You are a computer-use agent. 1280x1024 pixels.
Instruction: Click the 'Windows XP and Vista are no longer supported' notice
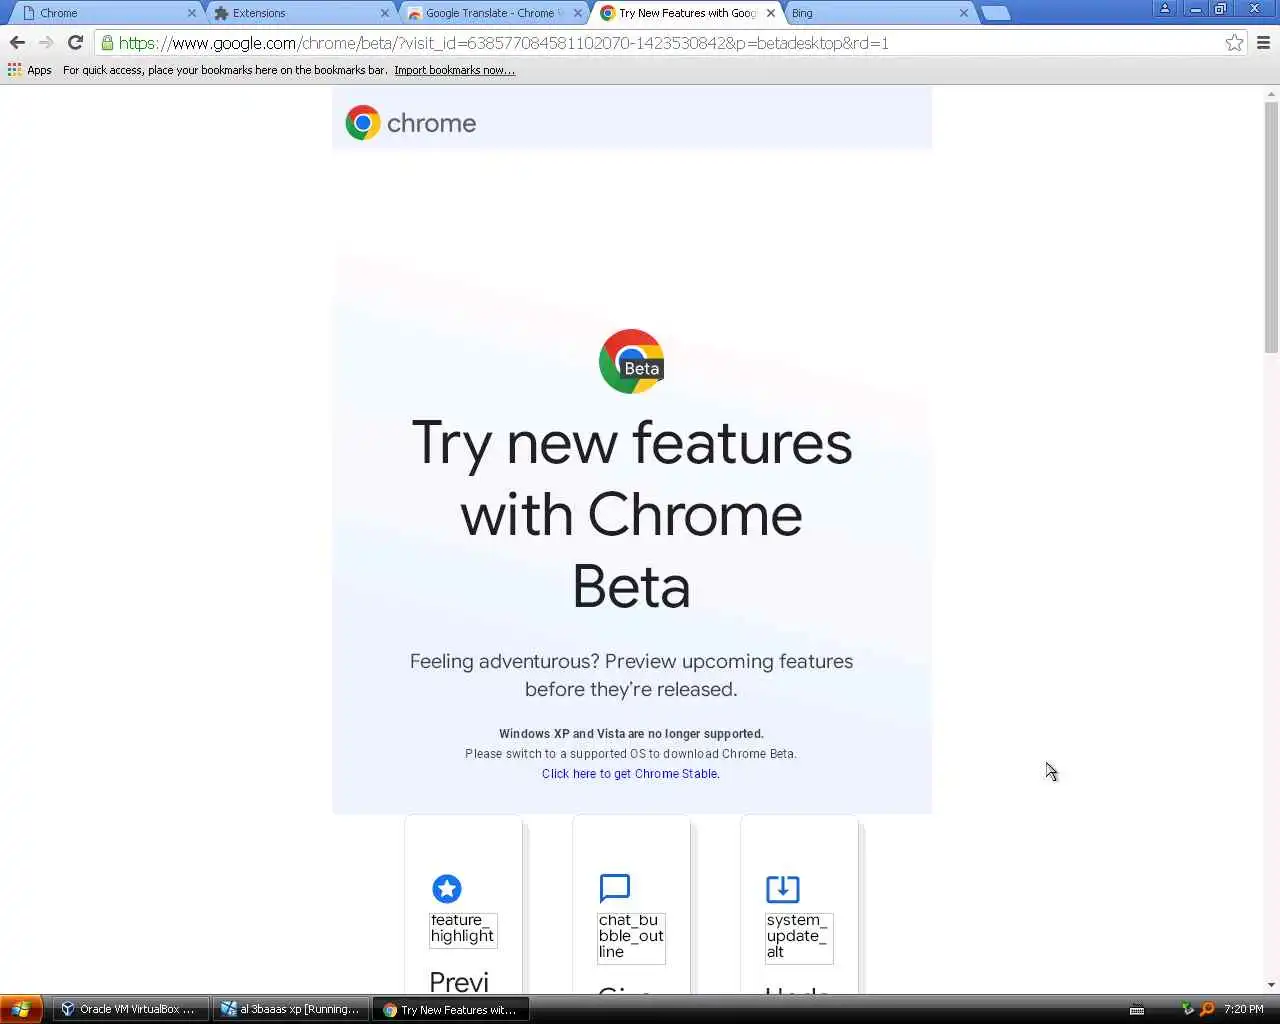tap(631, 734)
